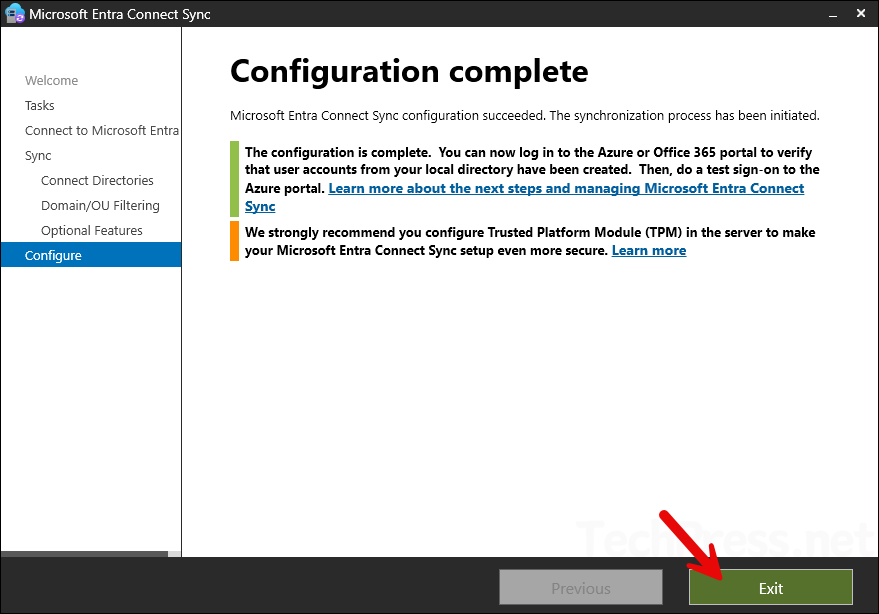Viewport: 879px width, 614px height.
Task: Click the window title Microsoft Entra Connect Sync
Action: point(119,14)
